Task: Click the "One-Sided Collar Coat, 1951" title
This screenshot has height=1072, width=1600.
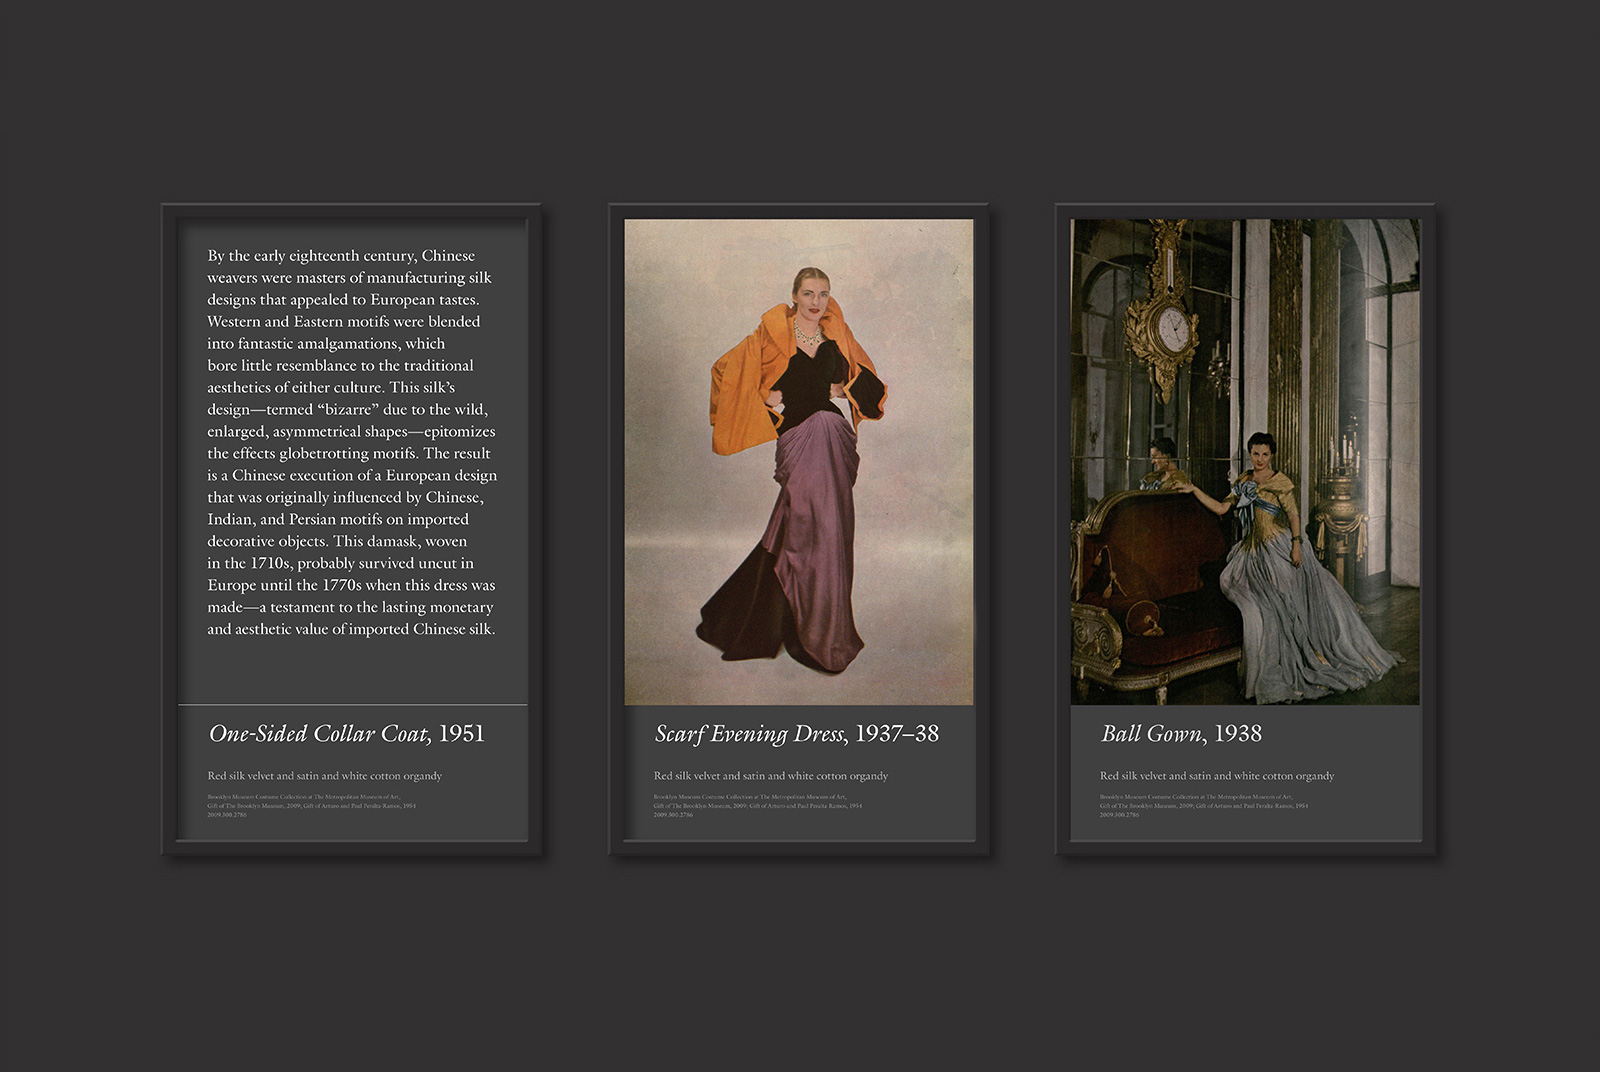Action: coord(346,734)
